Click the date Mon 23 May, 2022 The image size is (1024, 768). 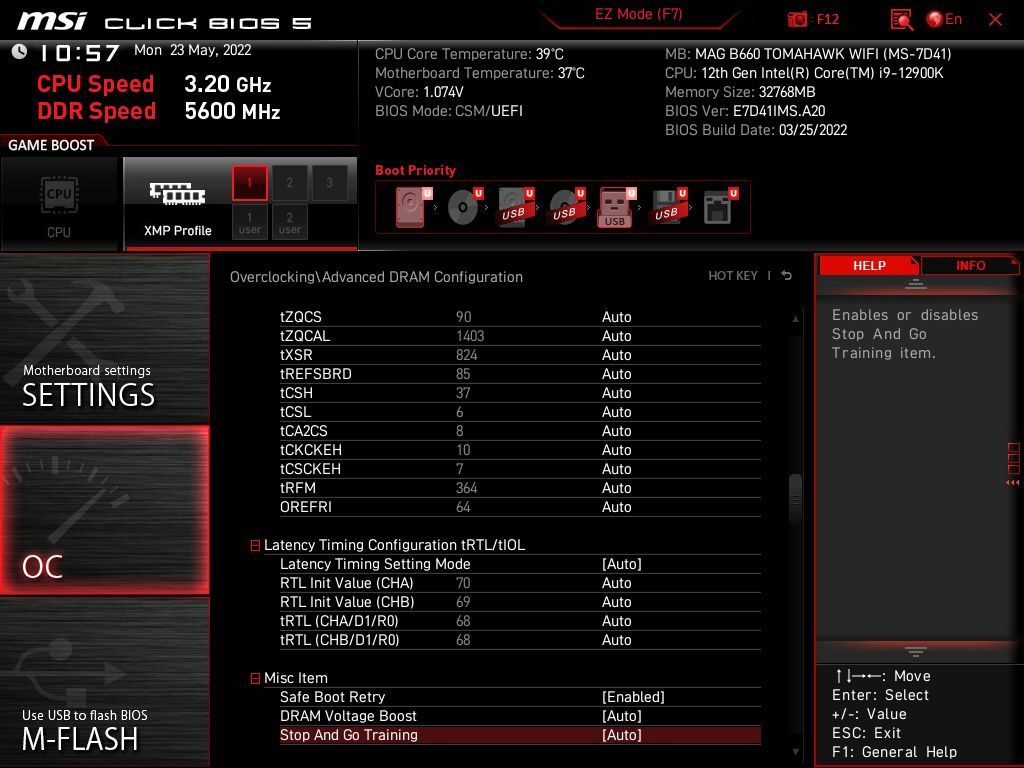(193, 50)
